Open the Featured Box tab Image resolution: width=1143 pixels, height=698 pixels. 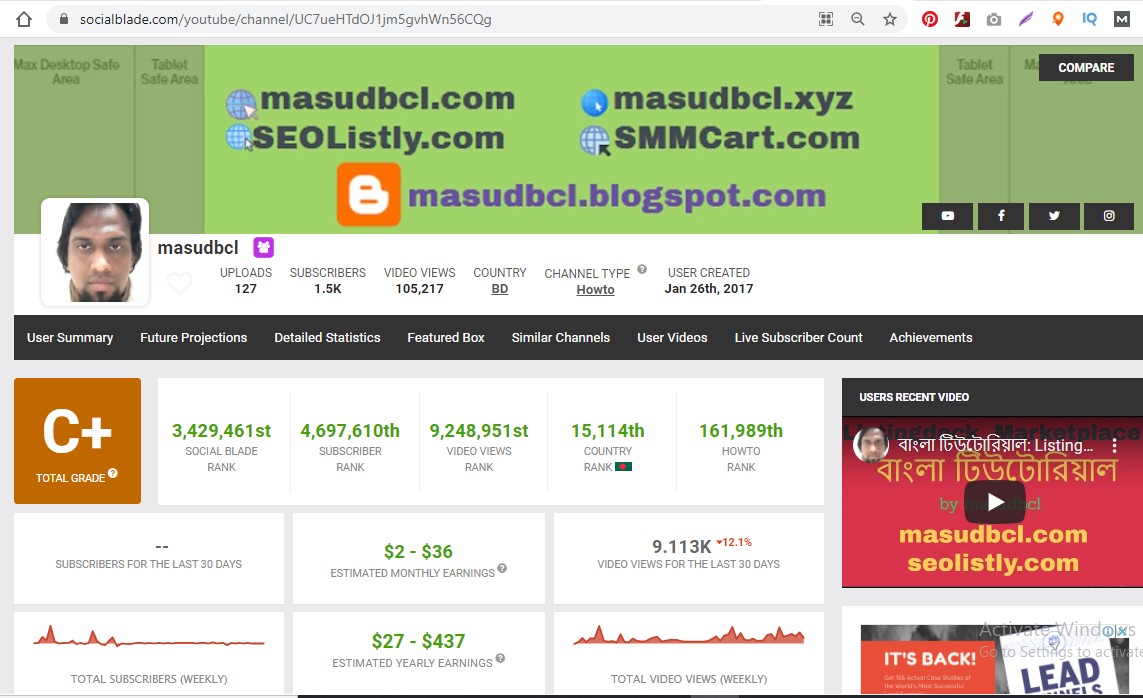point(445,337)
